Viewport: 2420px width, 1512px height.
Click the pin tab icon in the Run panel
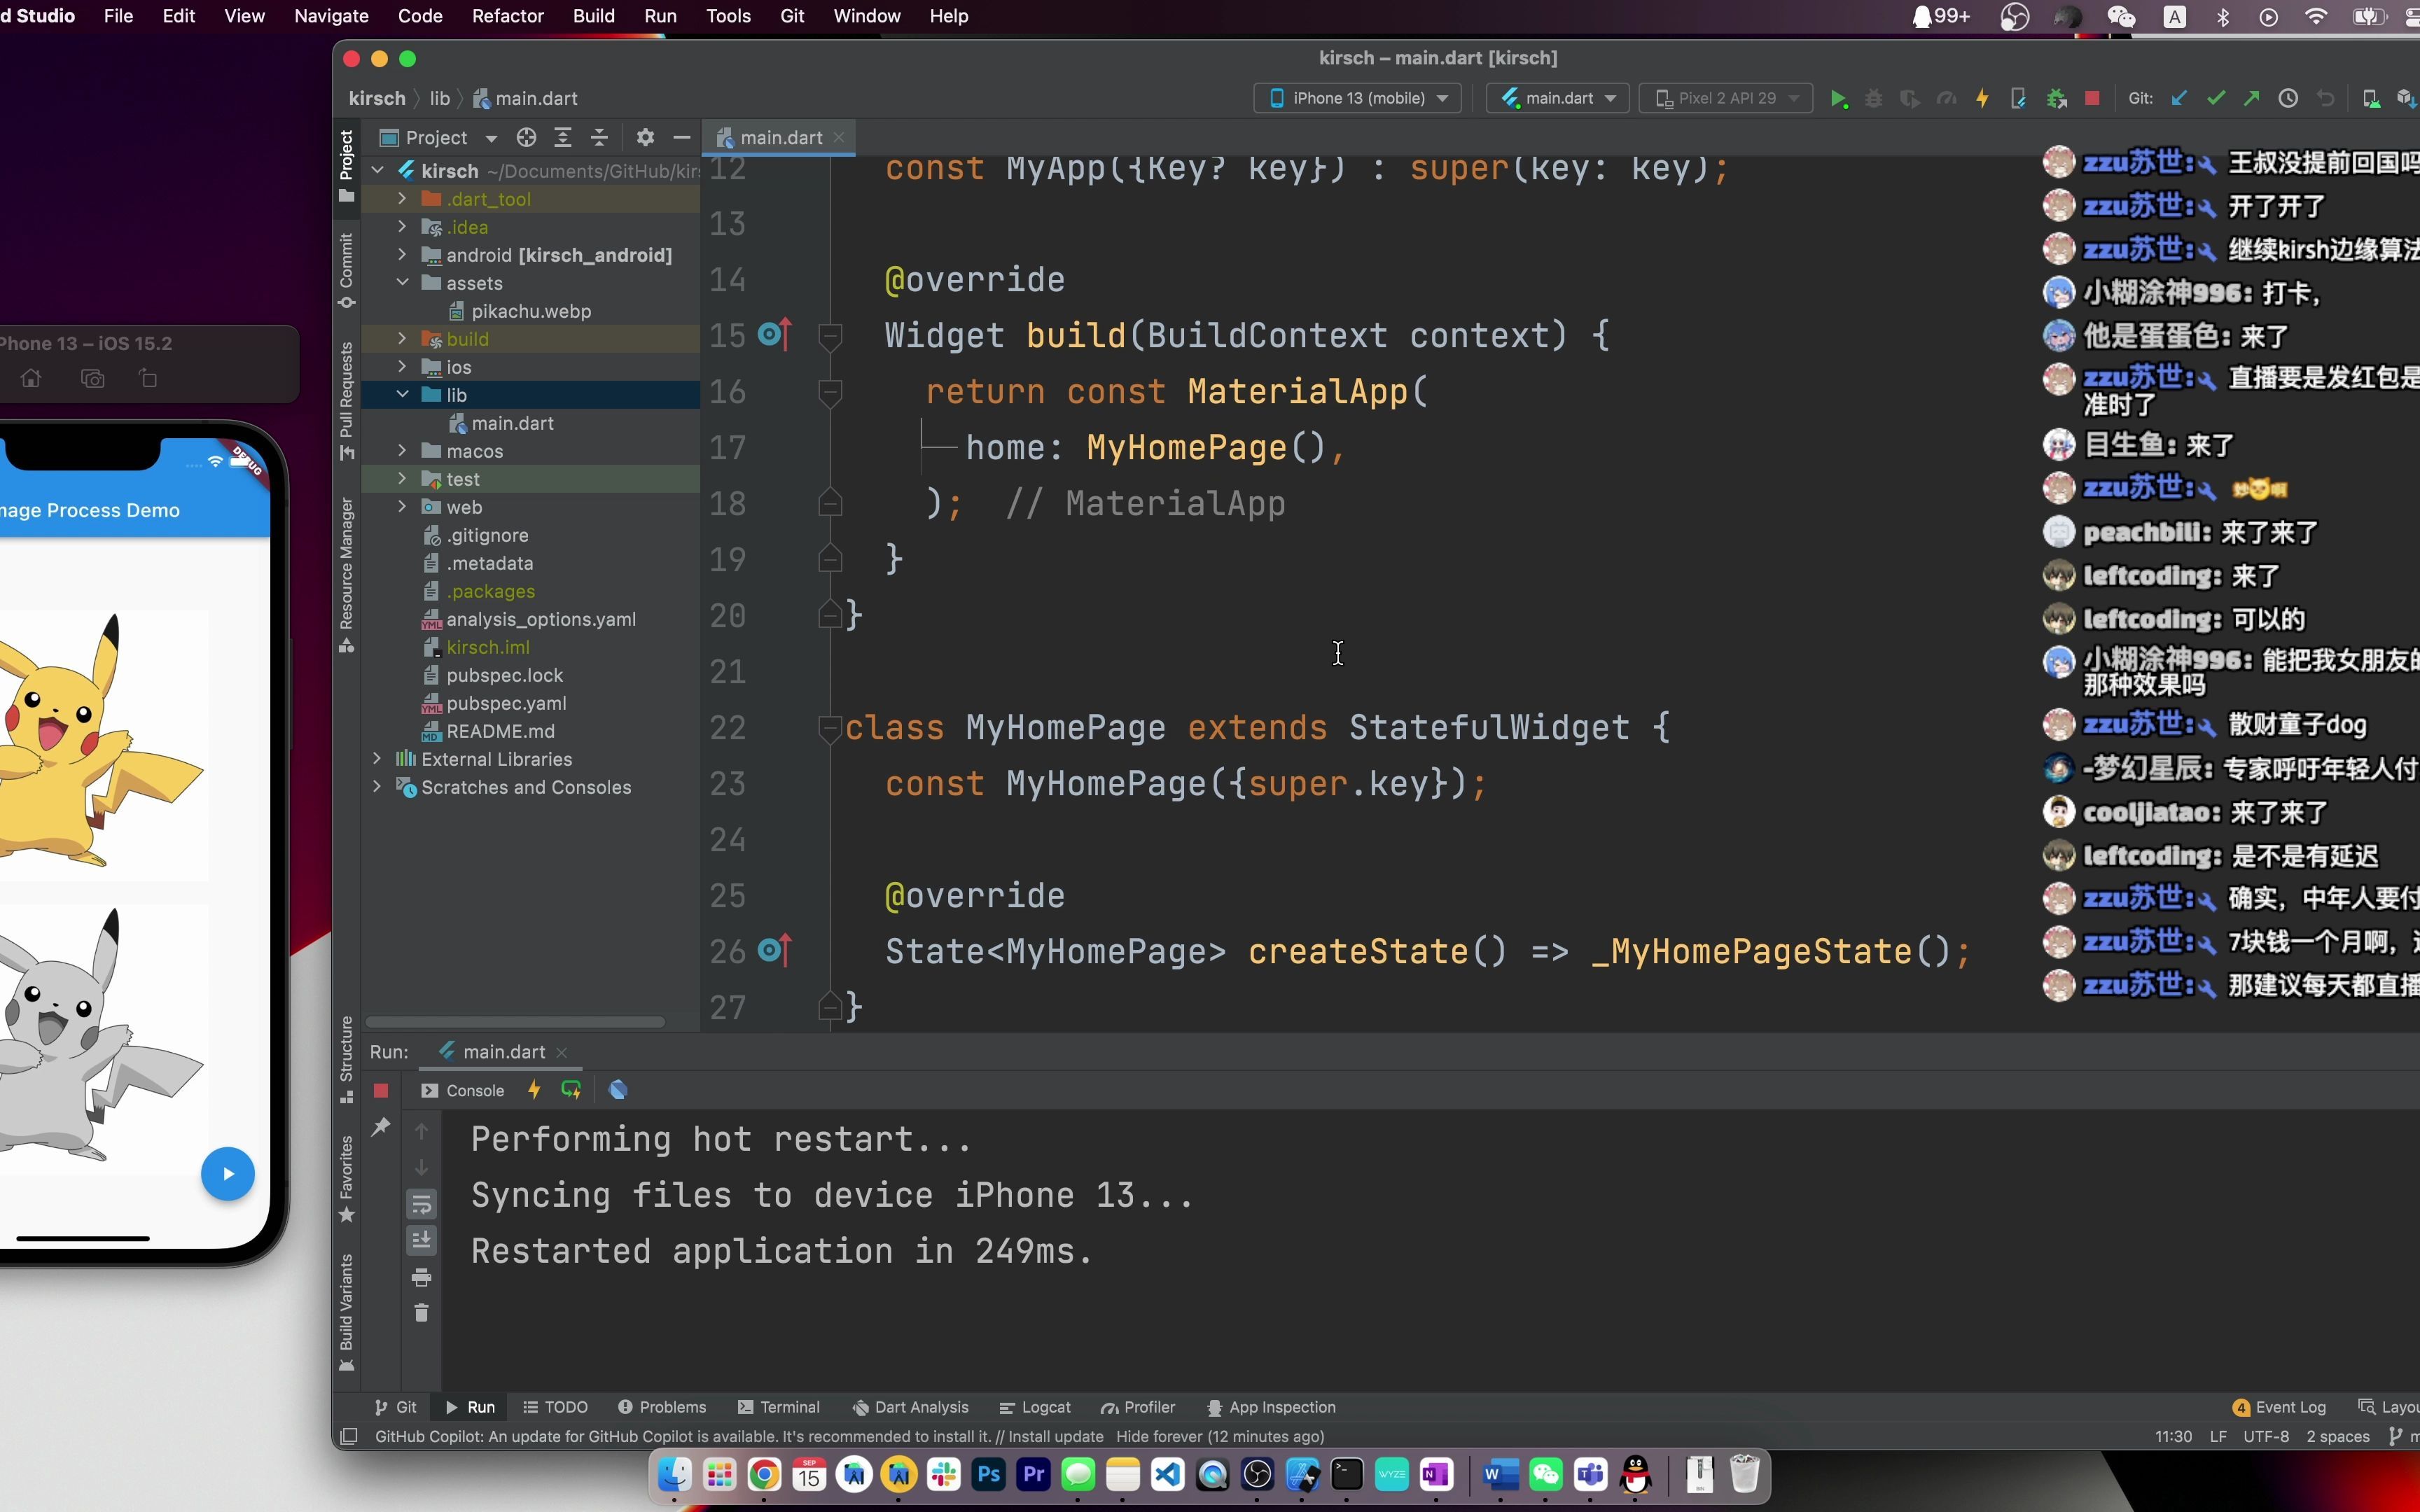(381, 1127)
